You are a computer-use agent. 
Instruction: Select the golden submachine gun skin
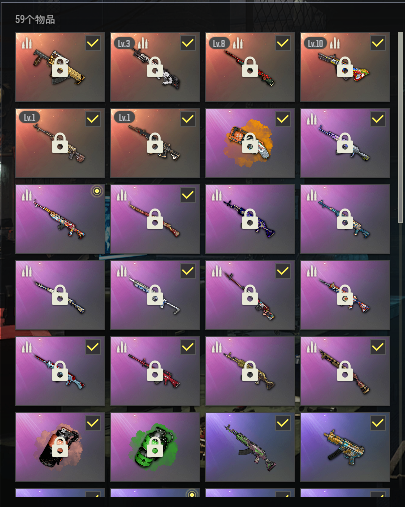pyautogui.click(x=345, y=447)
